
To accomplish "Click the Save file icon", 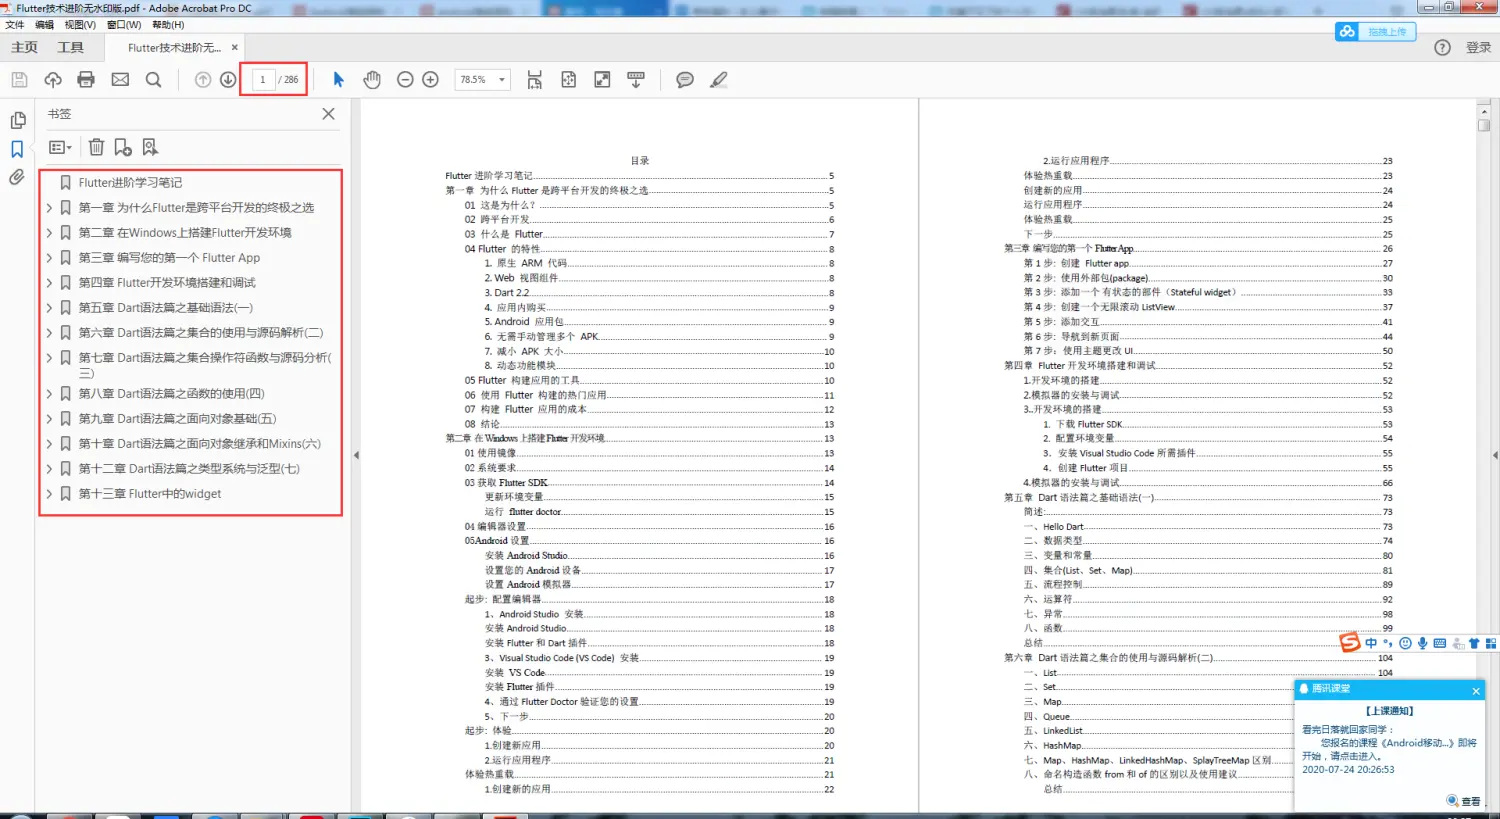I will pyautogui.click(x=19, y=80).
